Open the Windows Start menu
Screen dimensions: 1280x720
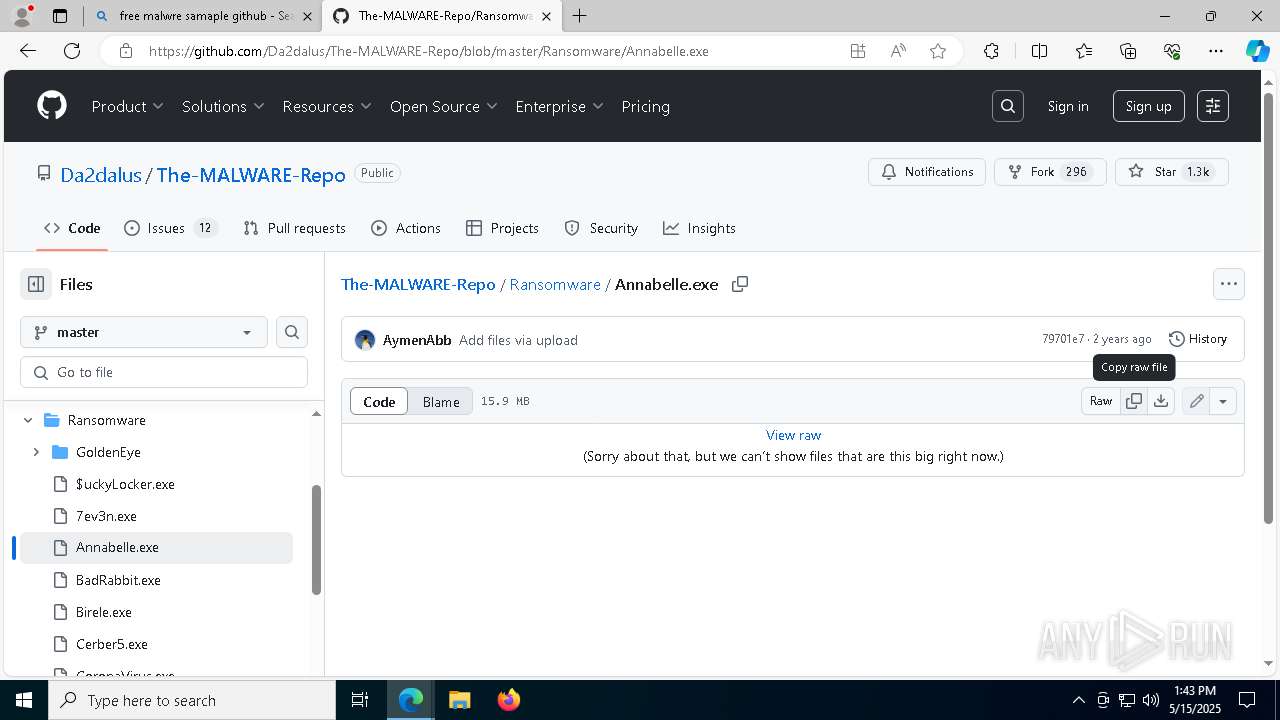coord(24,700)
